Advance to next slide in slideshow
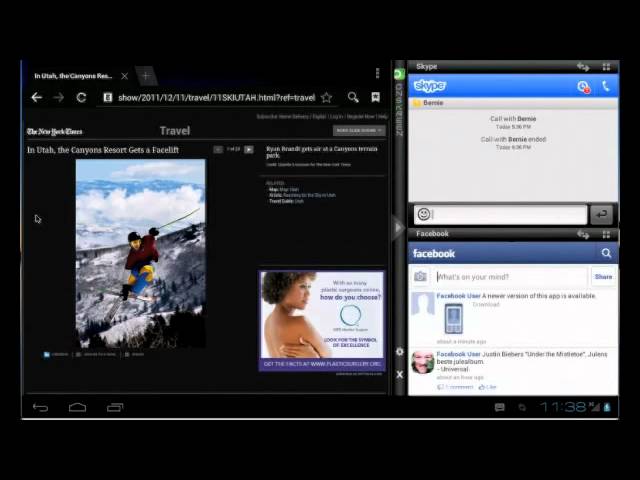Image resolution: width=640 pixels, height=480 pixels. 249,149
